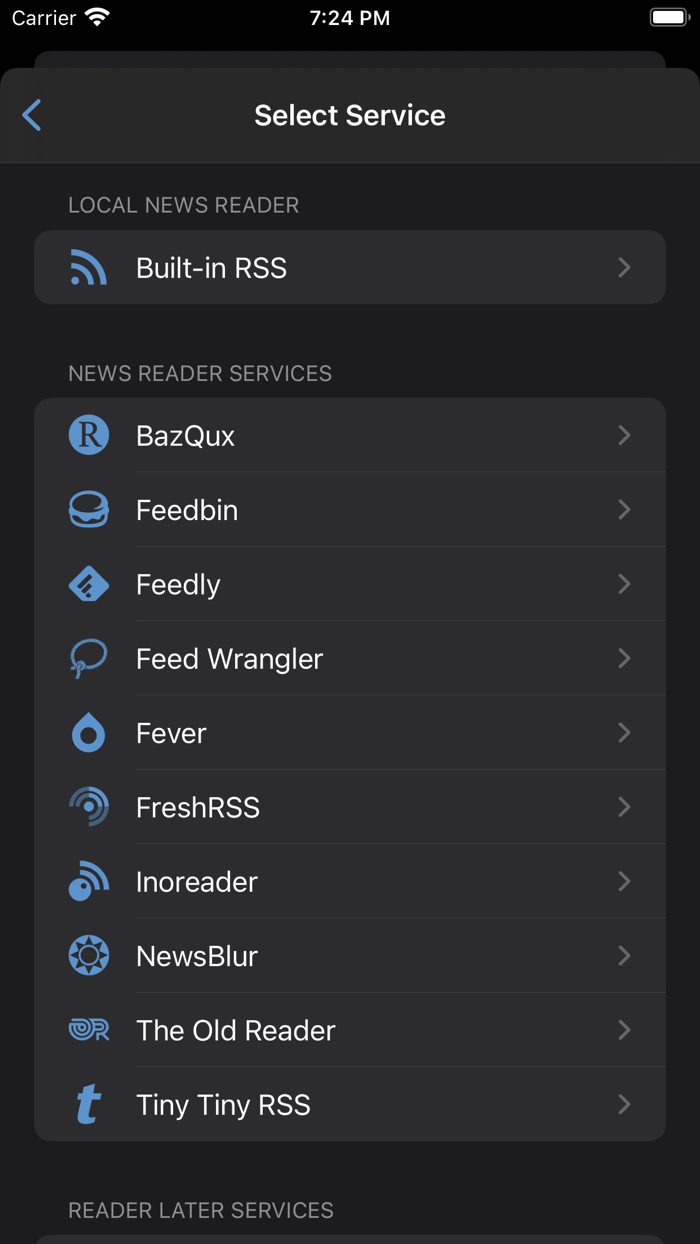Screen dimensions: 700x1244
Task: Open the Feedbin service entry
Action: point(350,509)
